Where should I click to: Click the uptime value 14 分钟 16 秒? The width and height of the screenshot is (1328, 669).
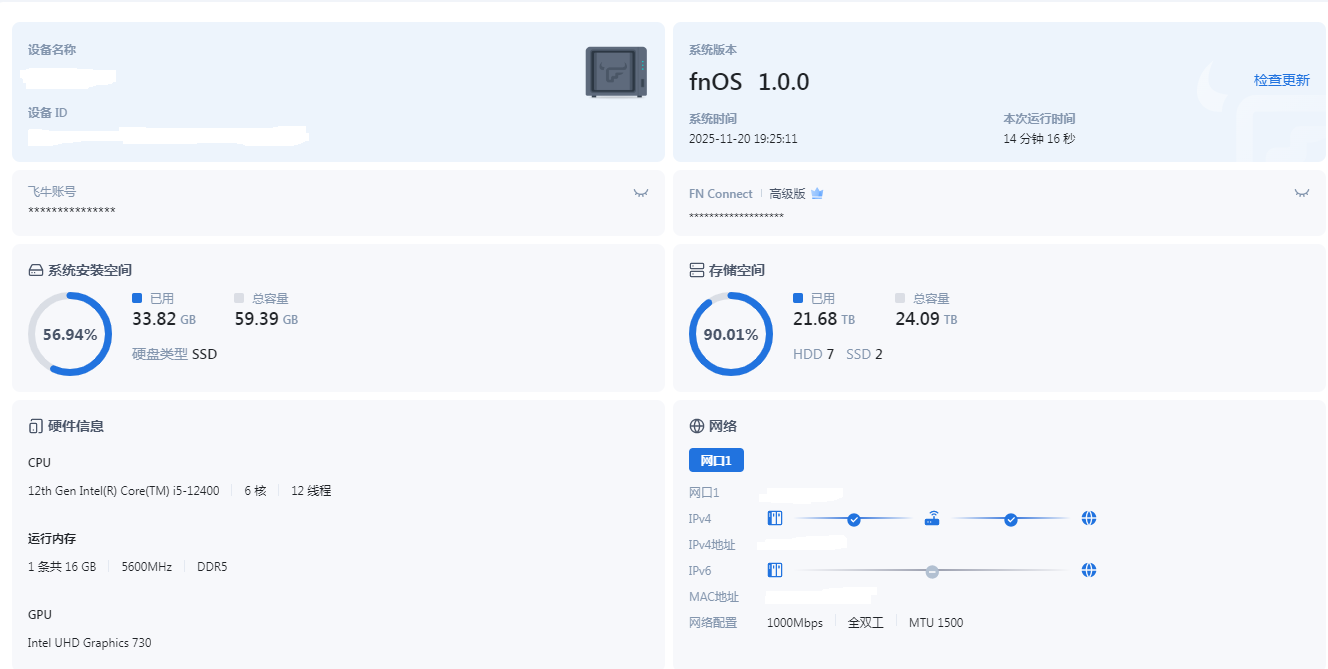(1039, 139)
